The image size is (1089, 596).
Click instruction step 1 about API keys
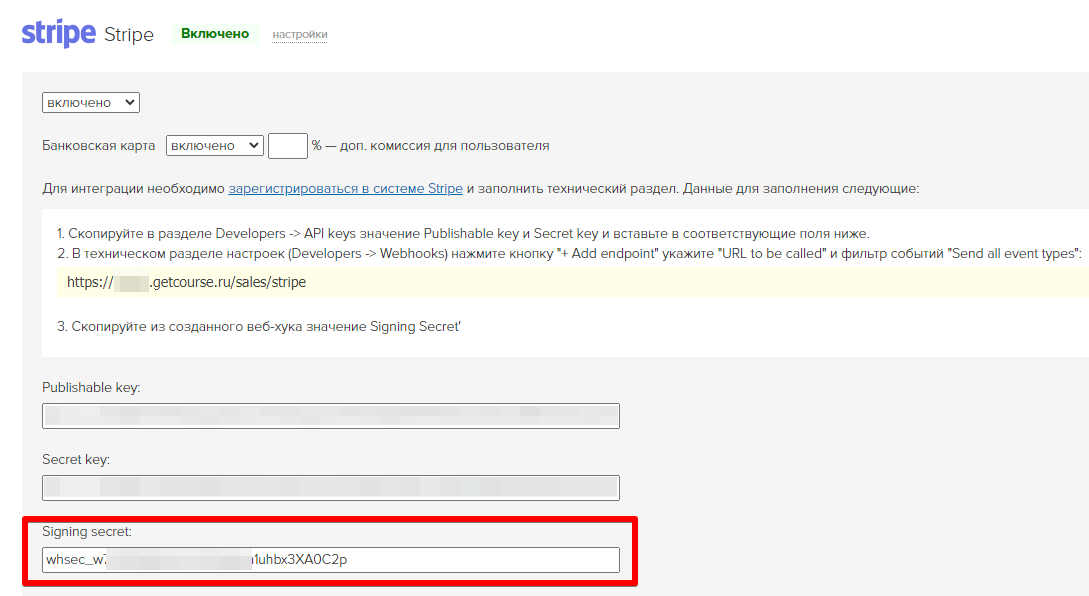point(463,233)
